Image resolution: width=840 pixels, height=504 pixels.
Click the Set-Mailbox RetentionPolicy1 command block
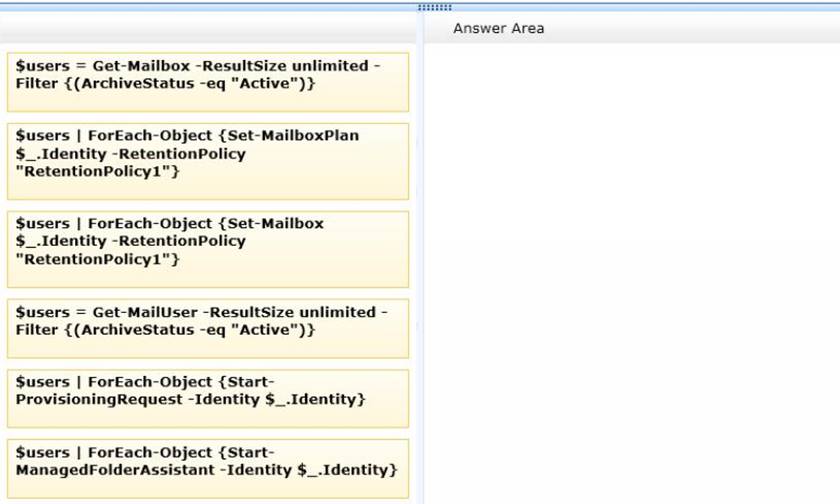tap(207, 249)
